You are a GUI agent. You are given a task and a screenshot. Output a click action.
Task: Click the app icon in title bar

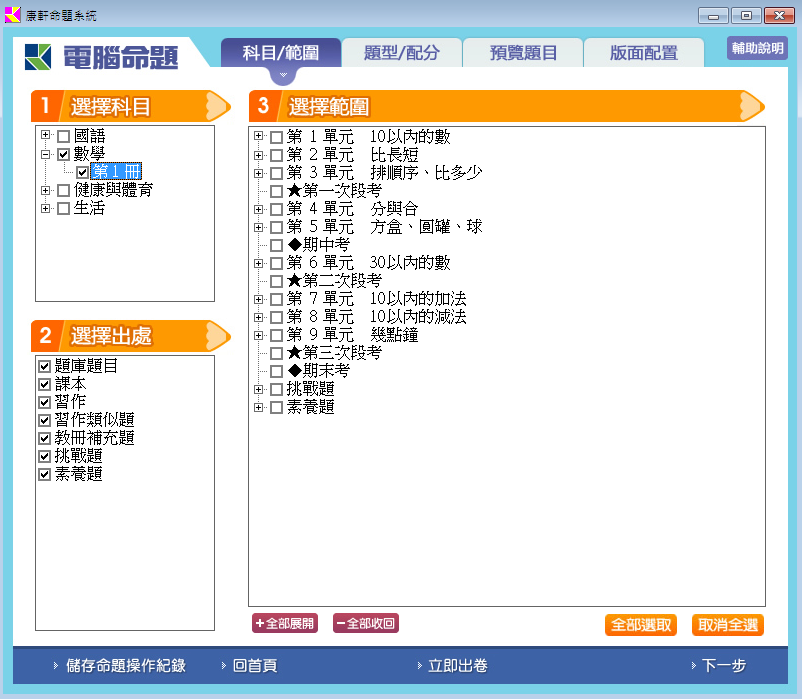pyautogui.click(x=12, y=15)
